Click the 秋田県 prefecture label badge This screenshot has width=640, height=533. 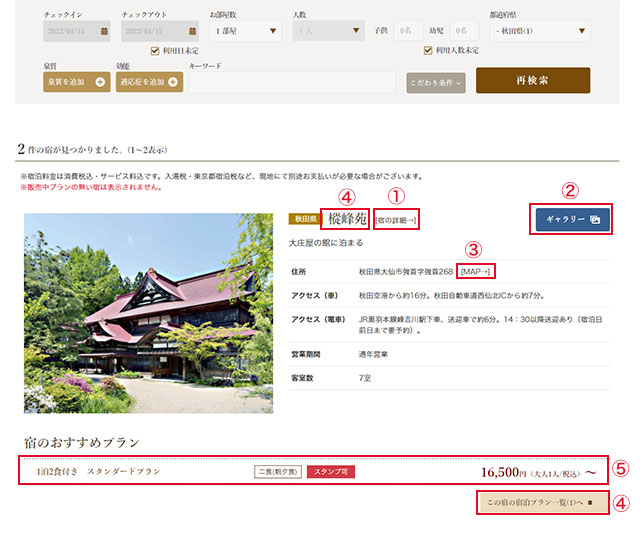pos(302,218)
